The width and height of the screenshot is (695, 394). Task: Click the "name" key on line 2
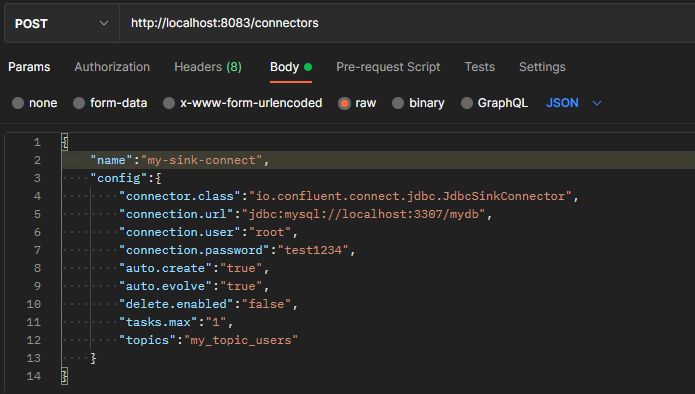click(111, 160)
